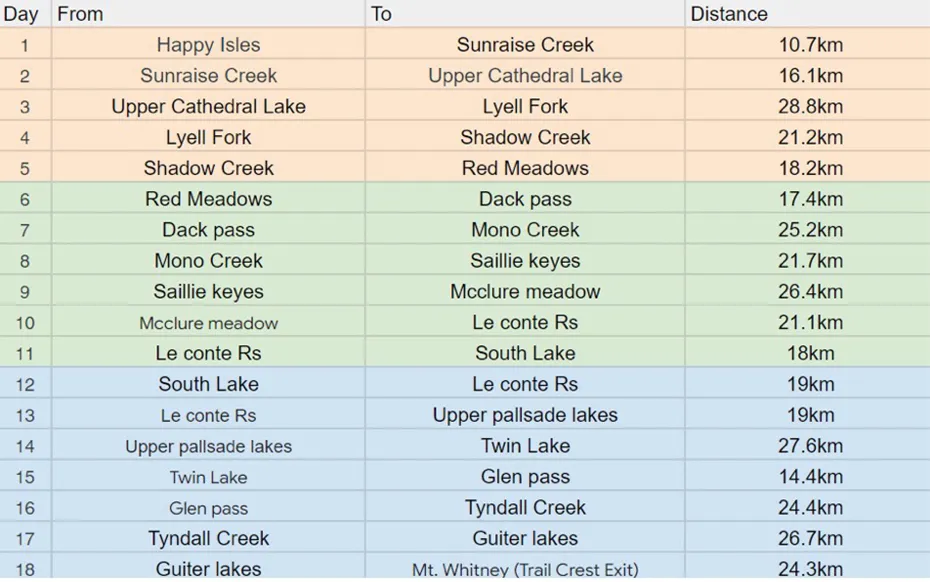930x582 pixels.
Task: Click the 18km distance cell
Action: tap(810, 353)
